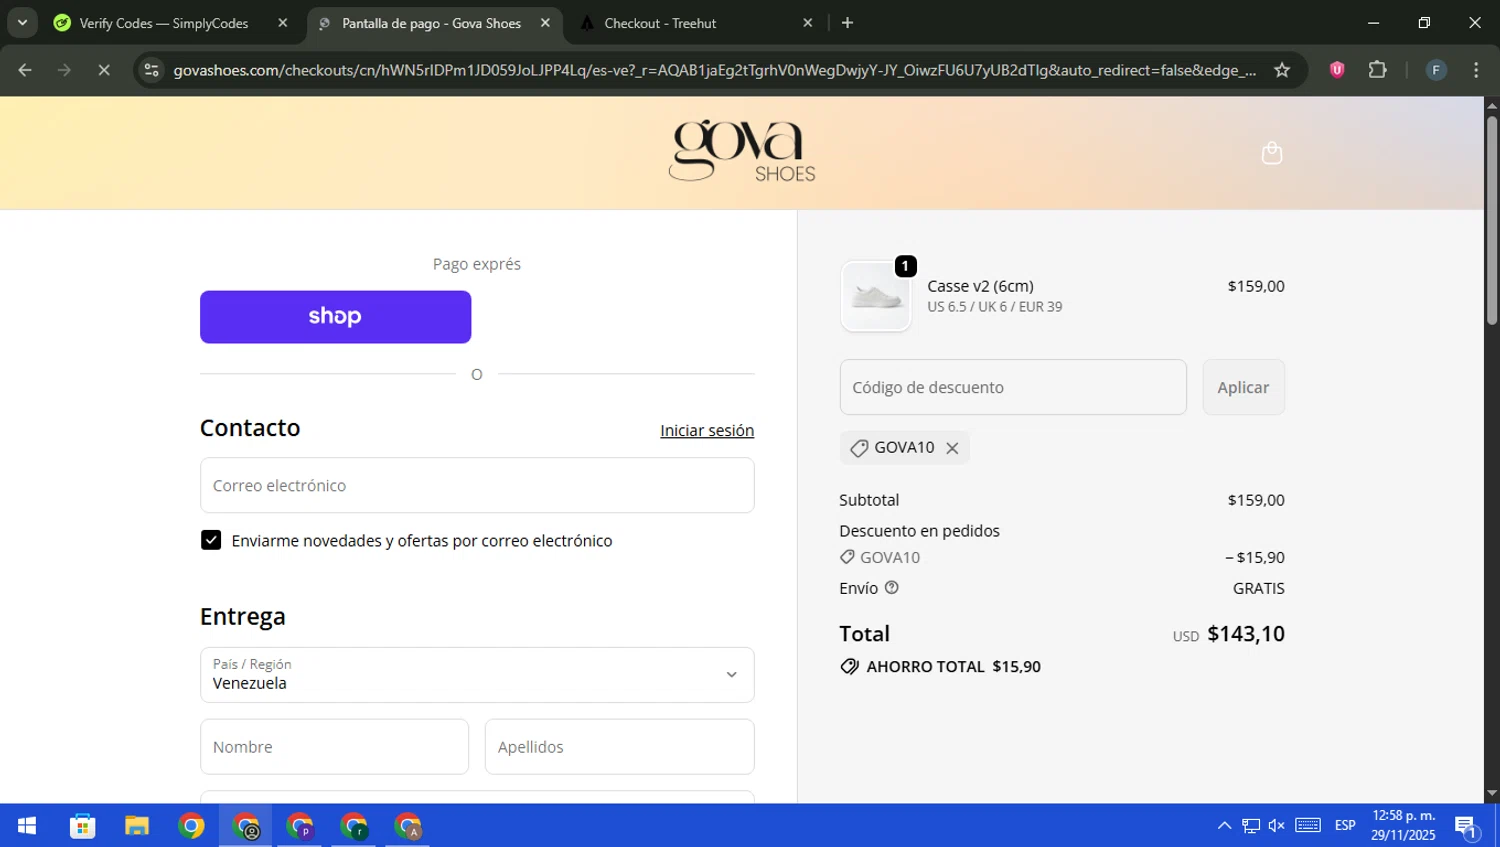Click the Envío help question icon
This screenshot has width=1500, height=847.
pyautogui.click(x=892, y=588)
